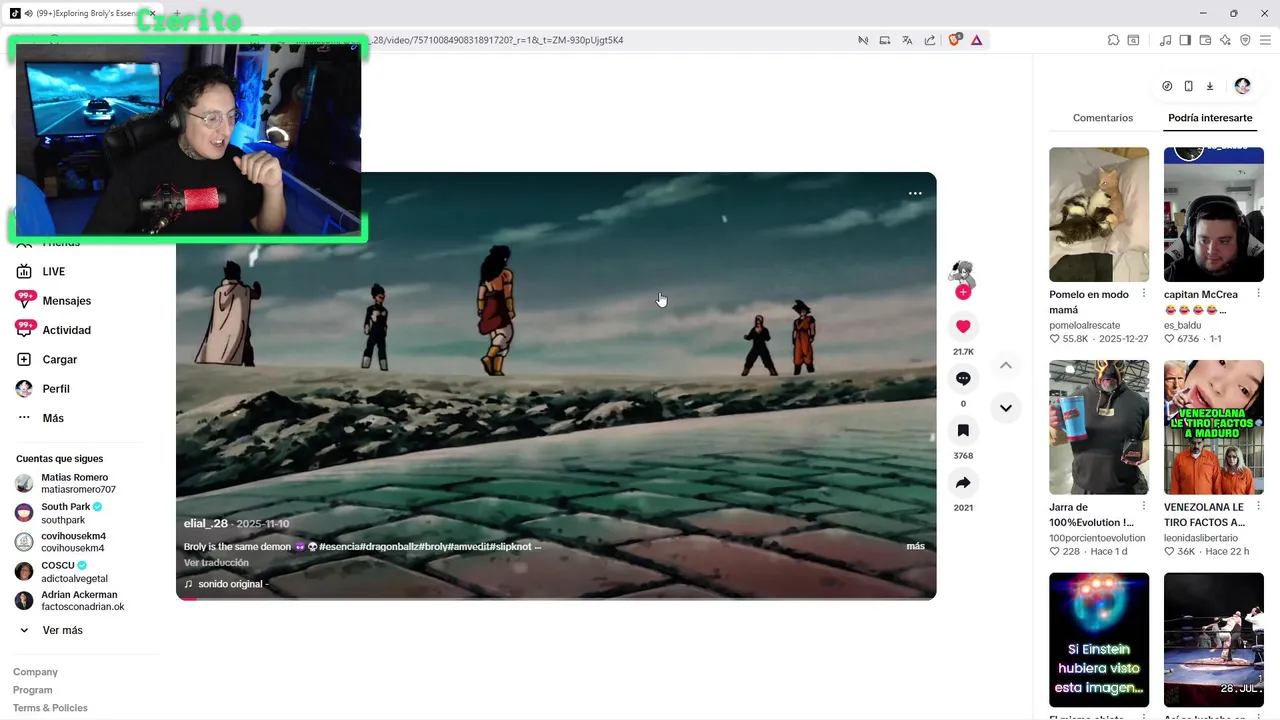Screen dimensions: 1280x720
Task: Open Si Einstein hubiera visto thumbnail
Action: point(1099,640)
